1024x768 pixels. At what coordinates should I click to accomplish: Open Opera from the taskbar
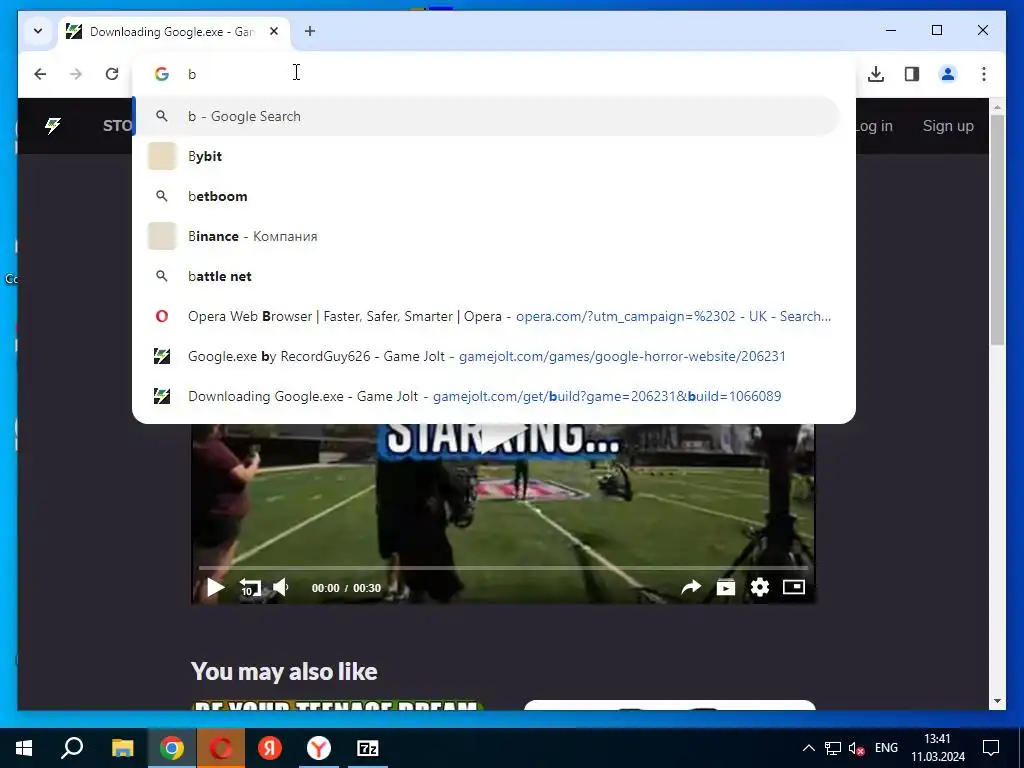point(220,748)
